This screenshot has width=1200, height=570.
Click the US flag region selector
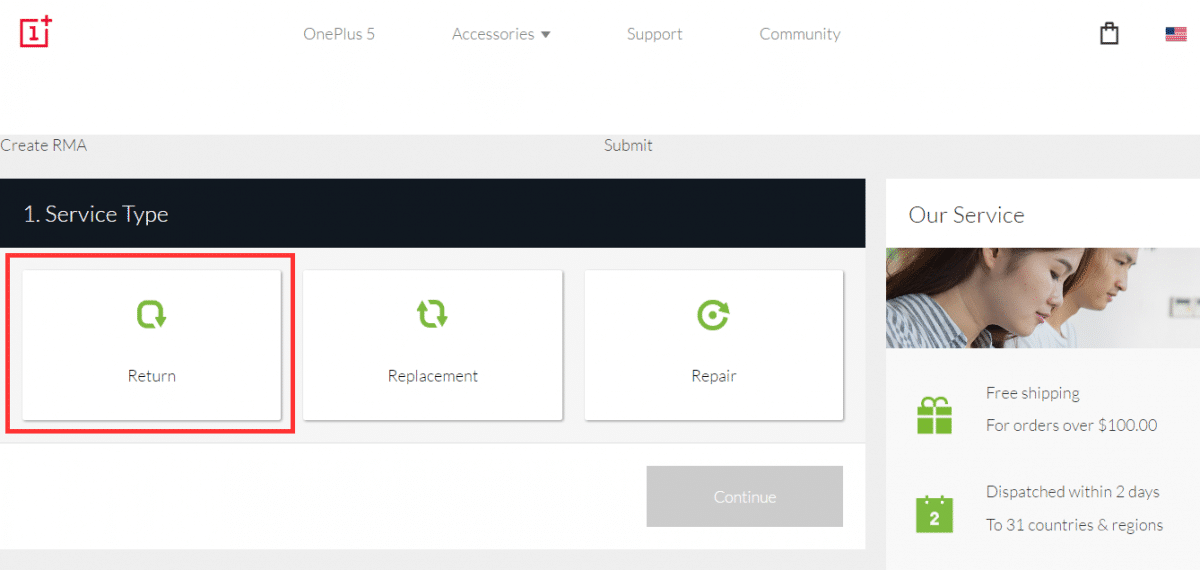coord(1175,34)
